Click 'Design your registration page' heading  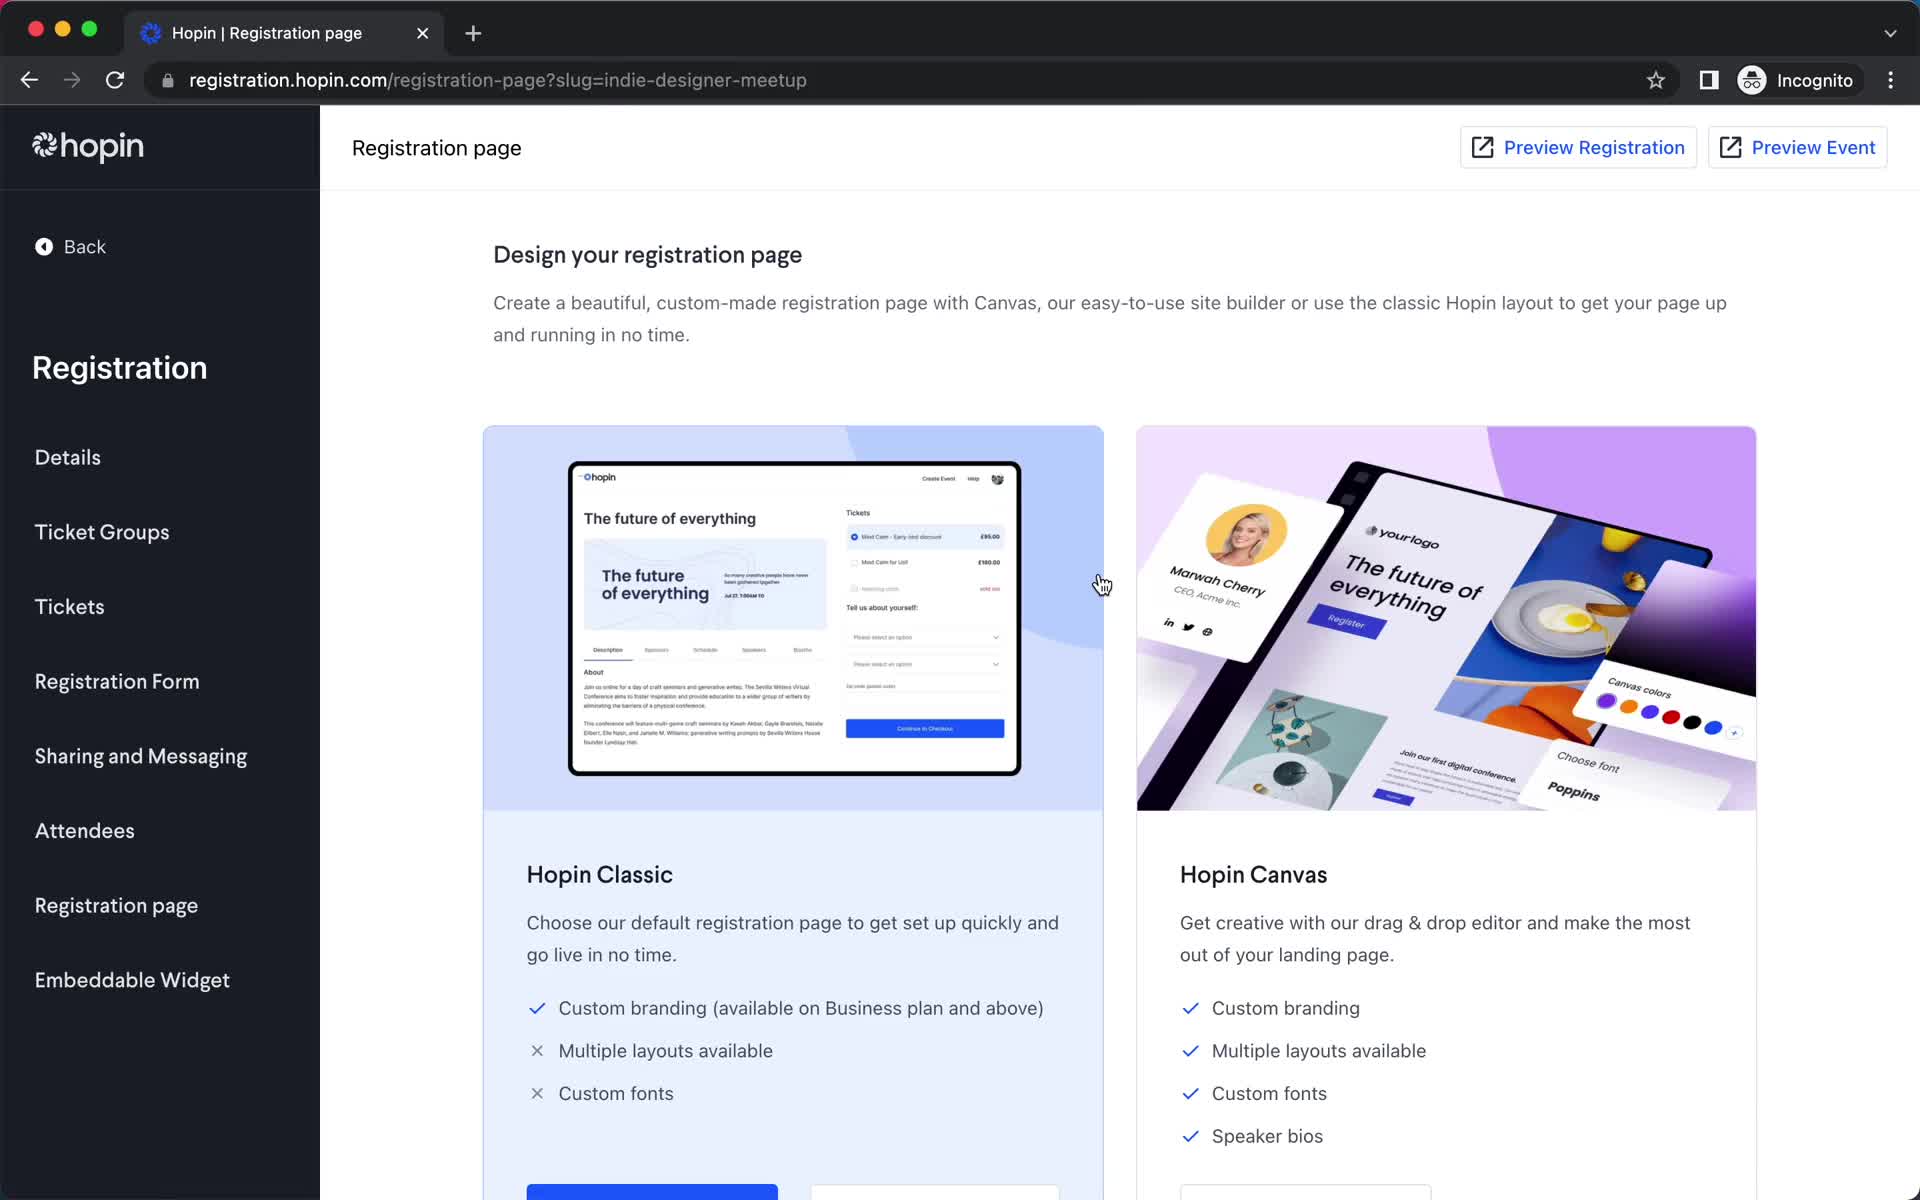(x=647, y=255)
